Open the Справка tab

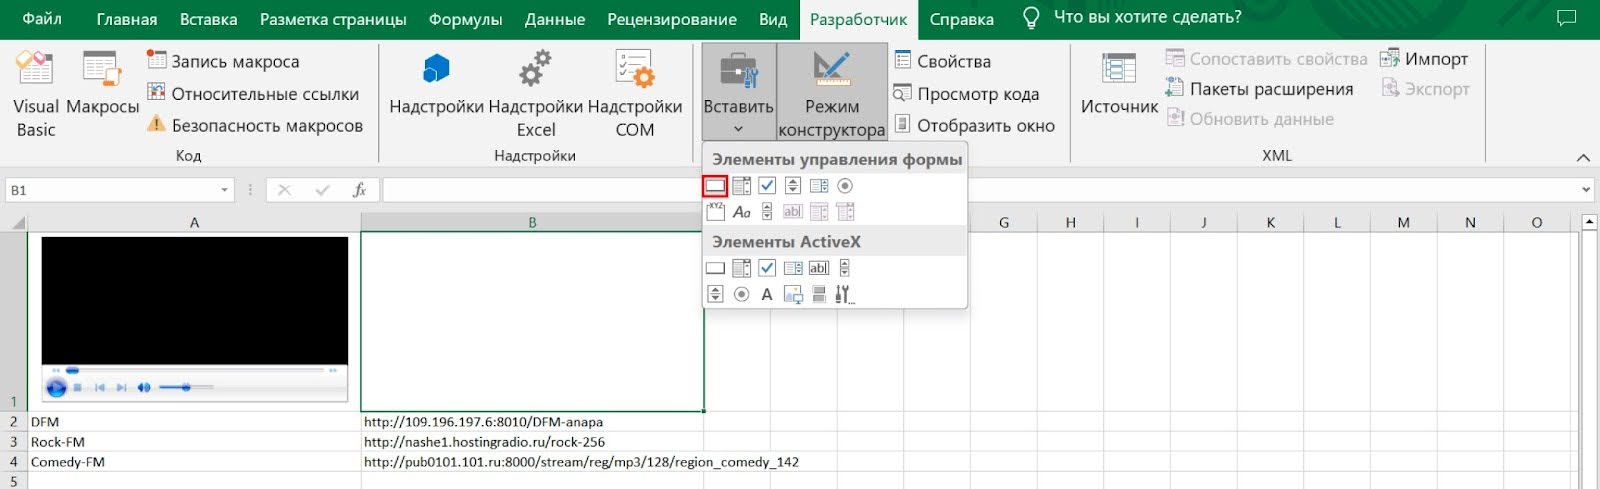962,19
